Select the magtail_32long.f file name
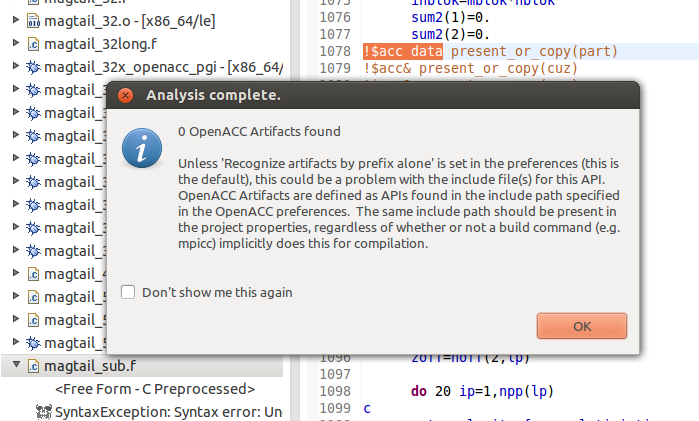 click(x=100, y=44)
